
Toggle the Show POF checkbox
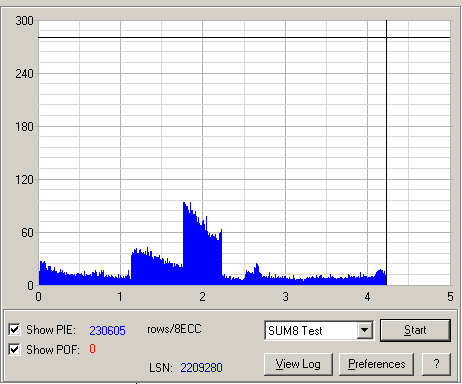click(14, 349)
